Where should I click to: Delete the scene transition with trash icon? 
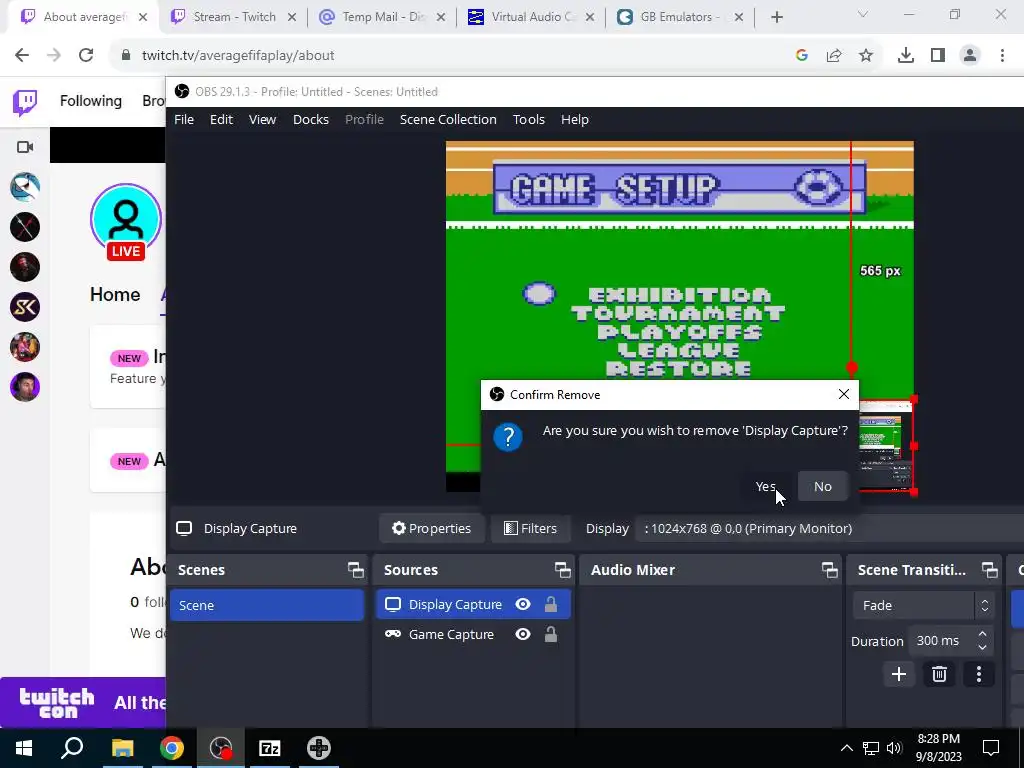939,674
